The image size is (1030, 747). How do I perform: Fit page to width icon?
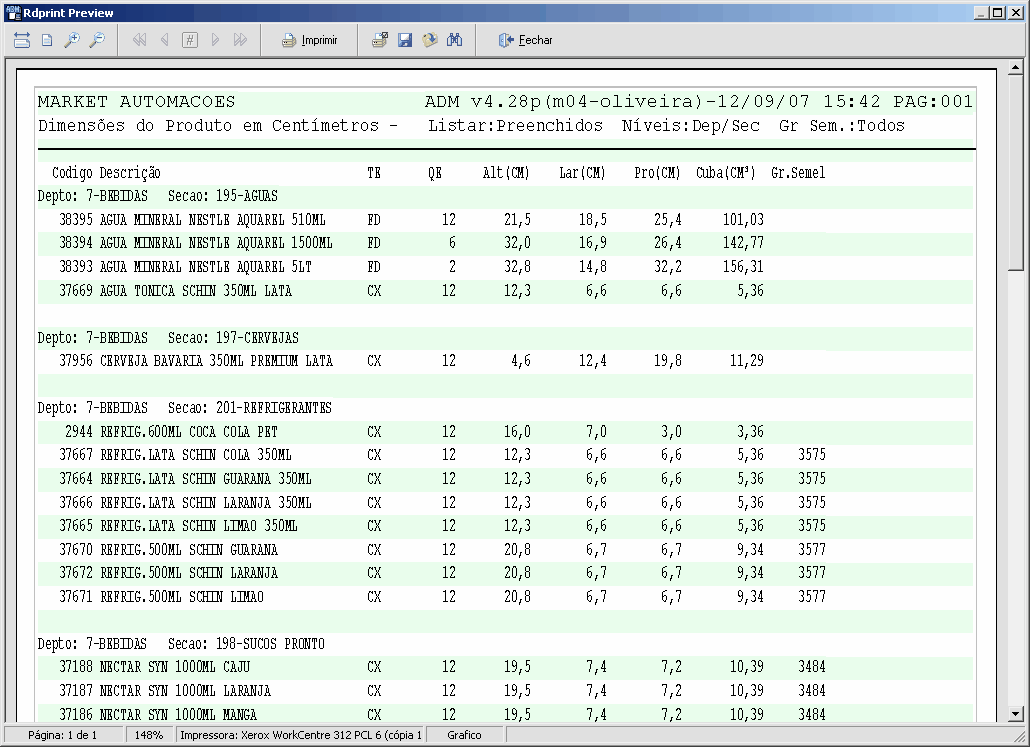click(22, 40)
